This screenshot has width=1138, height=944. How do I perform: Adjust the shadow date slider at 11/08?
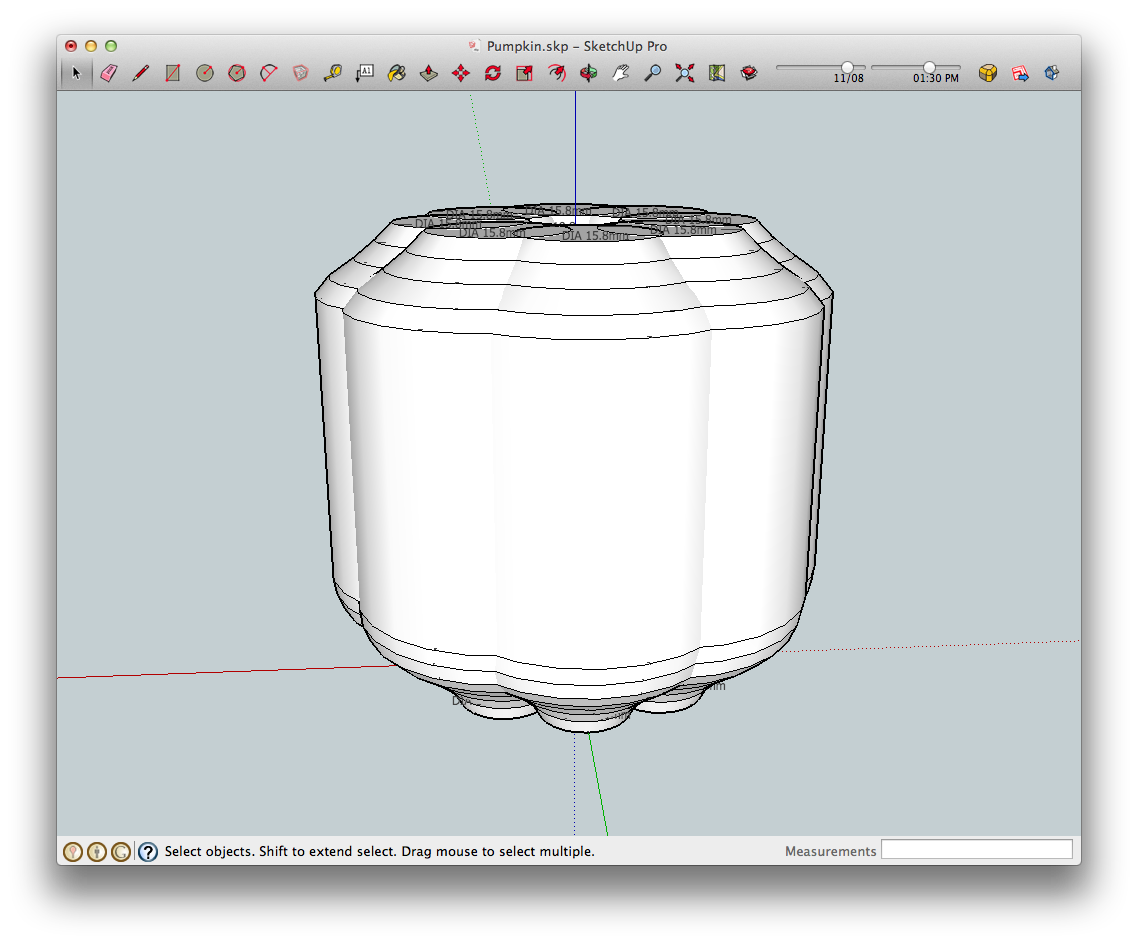click(849, 66)
